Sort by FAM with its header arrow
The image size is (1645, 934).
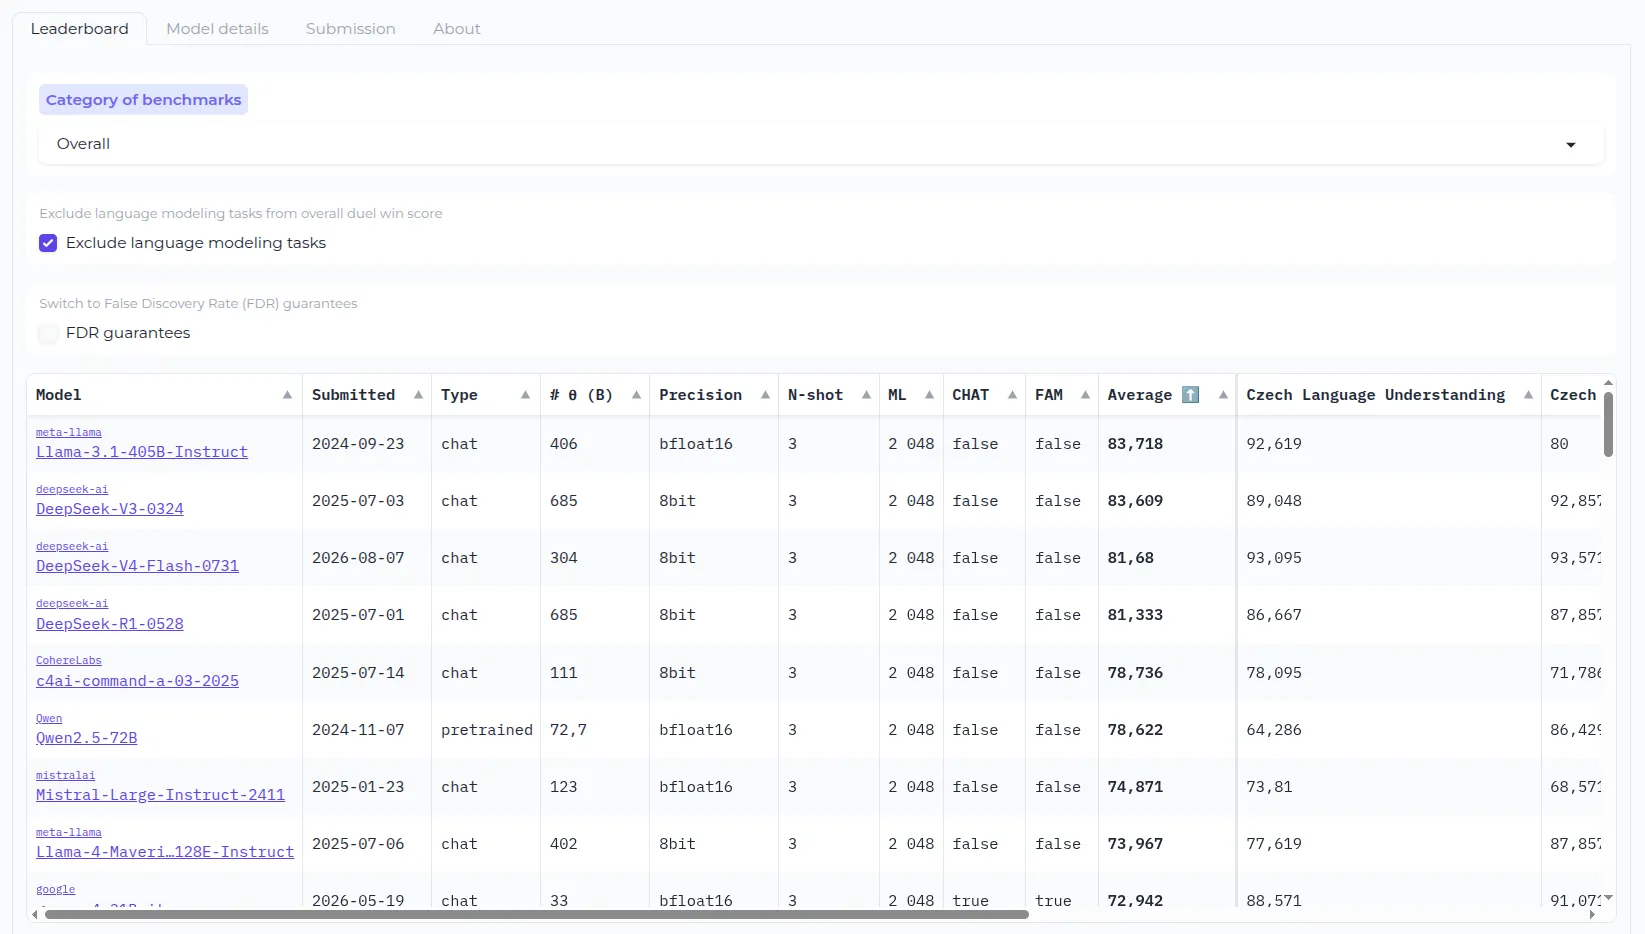point(1085,395)
